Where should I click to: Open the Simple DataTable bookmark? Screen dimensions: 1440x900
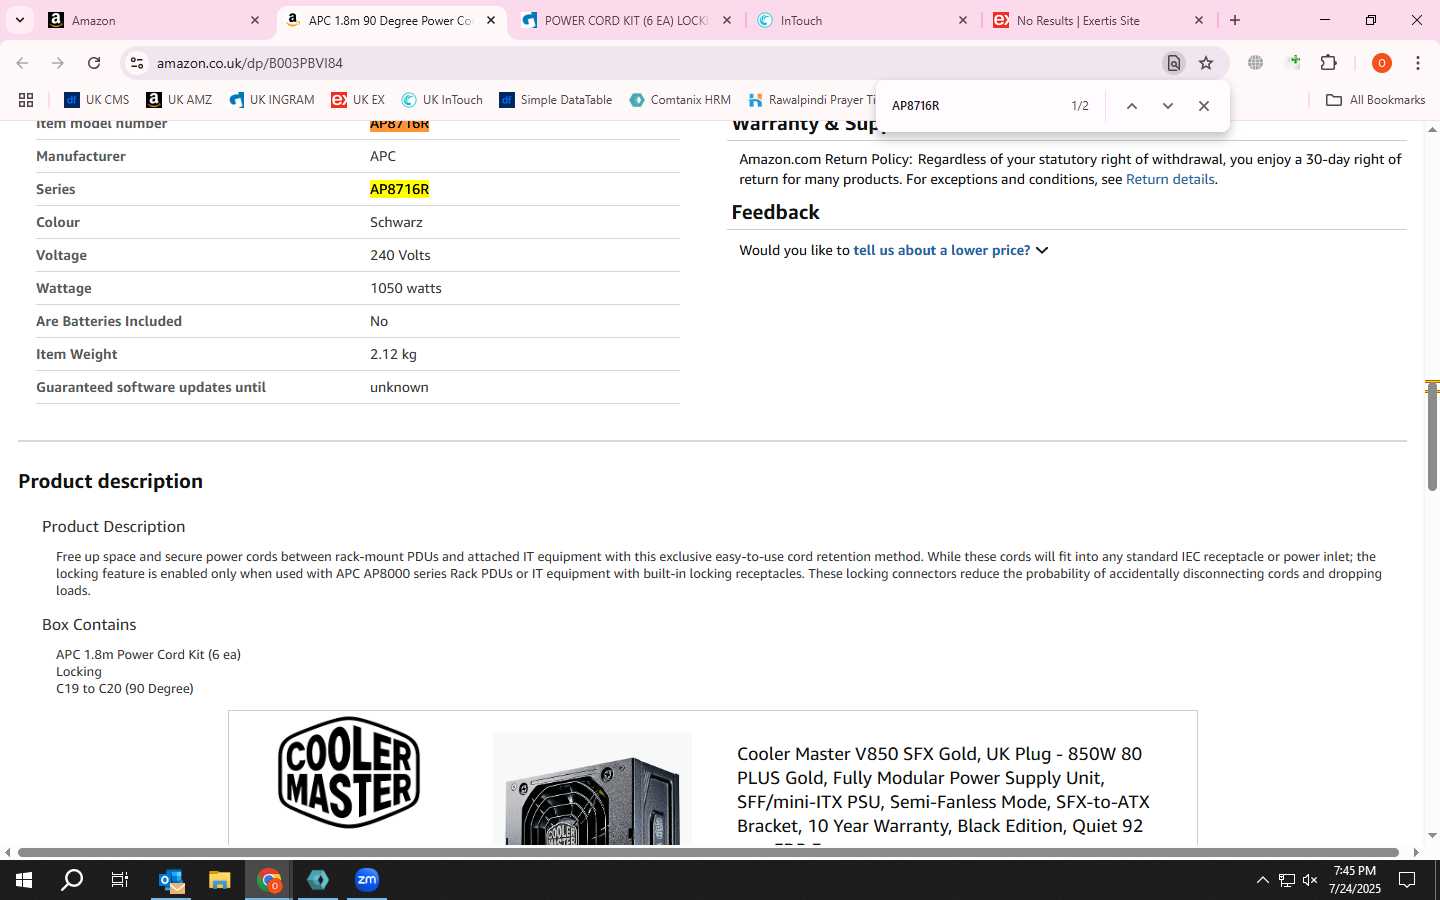556,100
